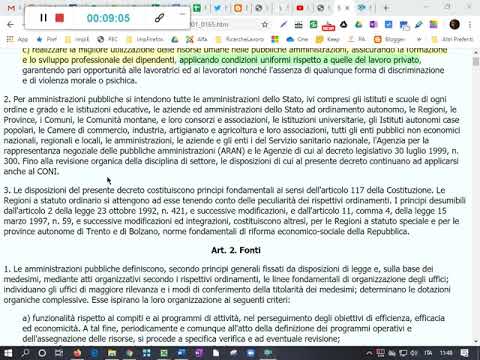Screen dimensions: 480x360
Task: Open the One cloud bookmark
Action: point(297,39)
